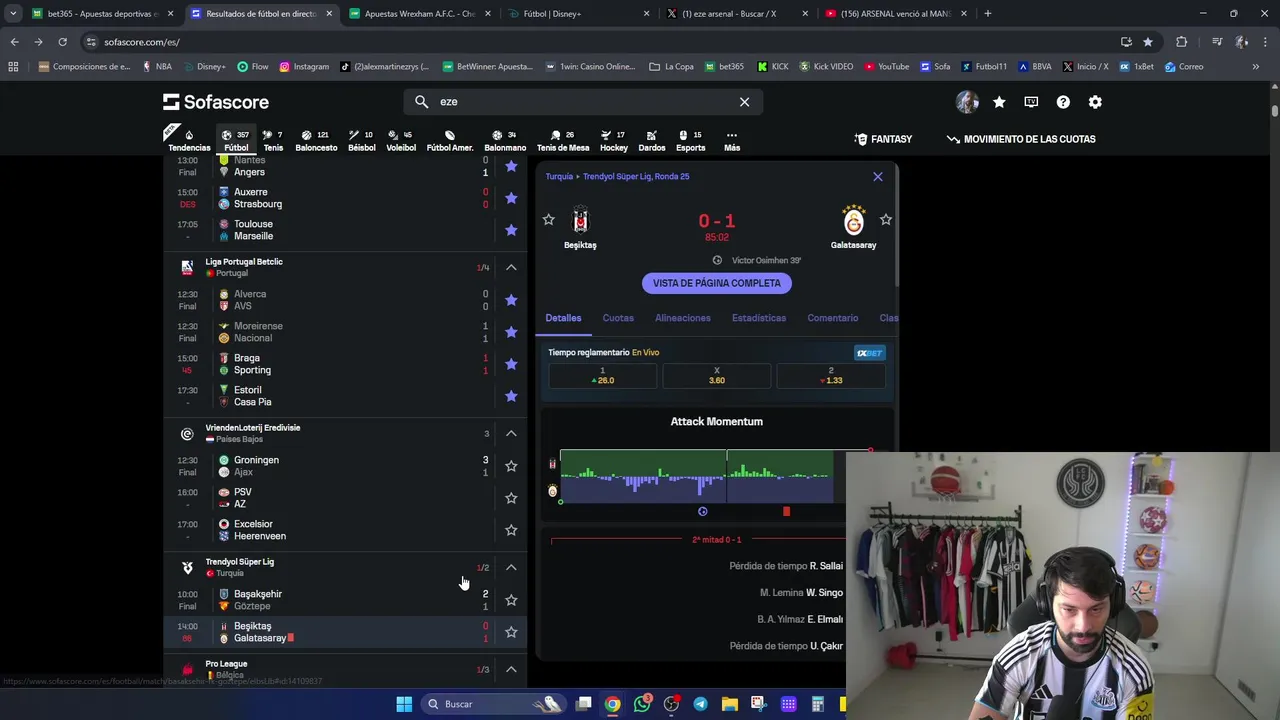Select the Detalles tab
The image size is (1280, 720).
pyautogui.click(x=563, y=318)
